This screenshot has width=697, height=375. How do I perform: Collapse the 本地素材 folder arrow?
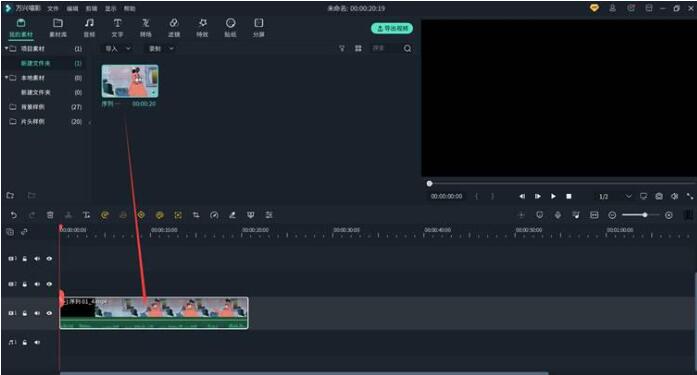click(x=6, y=78)
